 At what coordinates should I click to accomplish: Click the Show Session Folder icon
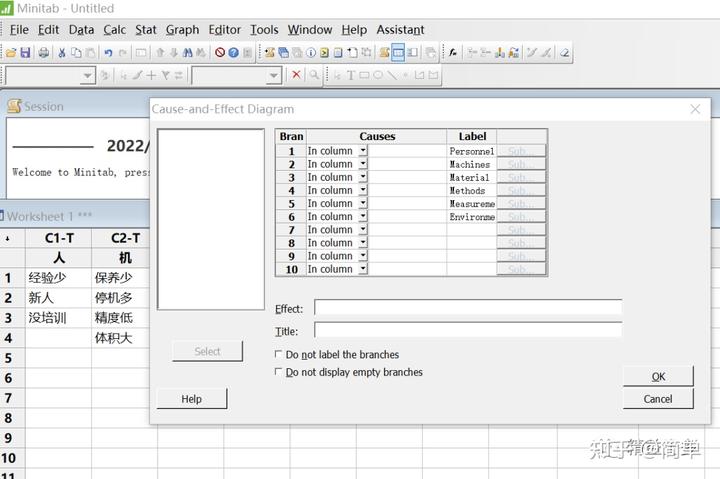pyautogui.click(x=270, y=53)
